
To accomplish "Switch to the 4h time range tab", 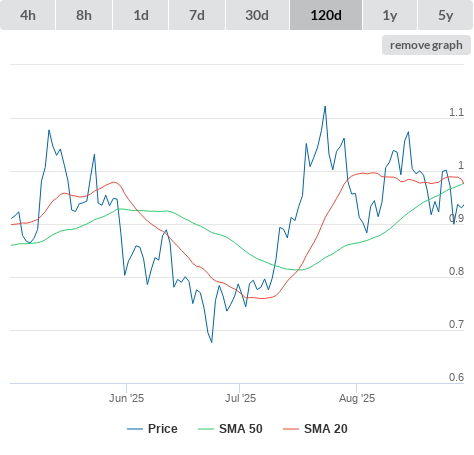I will [28, 15].
